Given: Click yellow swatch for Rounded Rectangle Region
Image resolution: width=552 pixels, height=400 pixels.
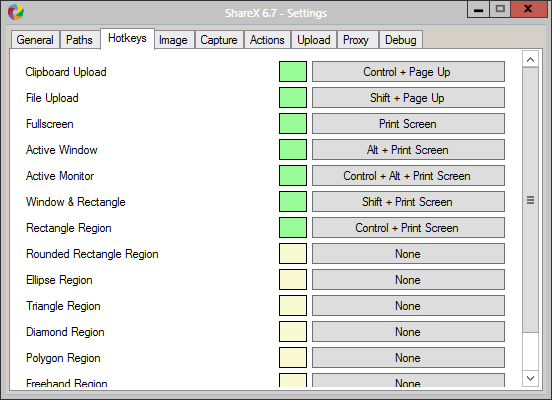Looking at the screenshot, I should point(293,254).
